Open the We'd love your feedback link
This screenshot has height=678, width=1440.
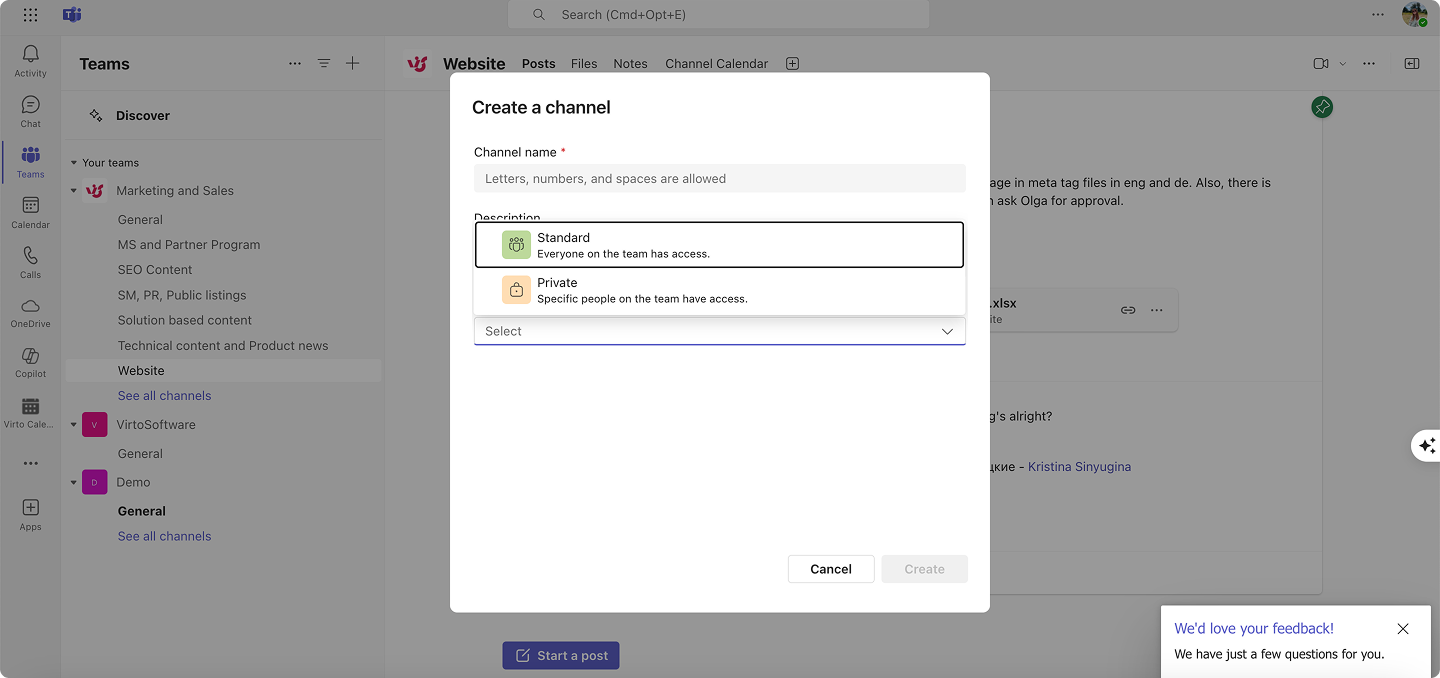point(1254,629)
